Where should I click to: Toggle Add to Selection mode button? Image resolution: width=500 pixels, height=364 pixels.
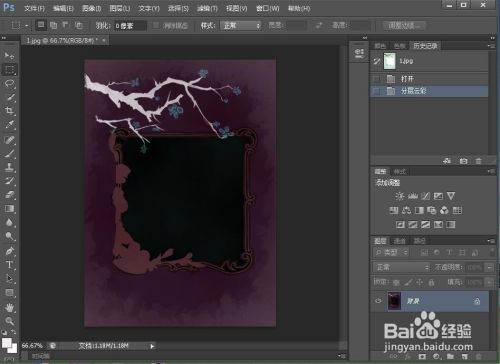[53, 25]
